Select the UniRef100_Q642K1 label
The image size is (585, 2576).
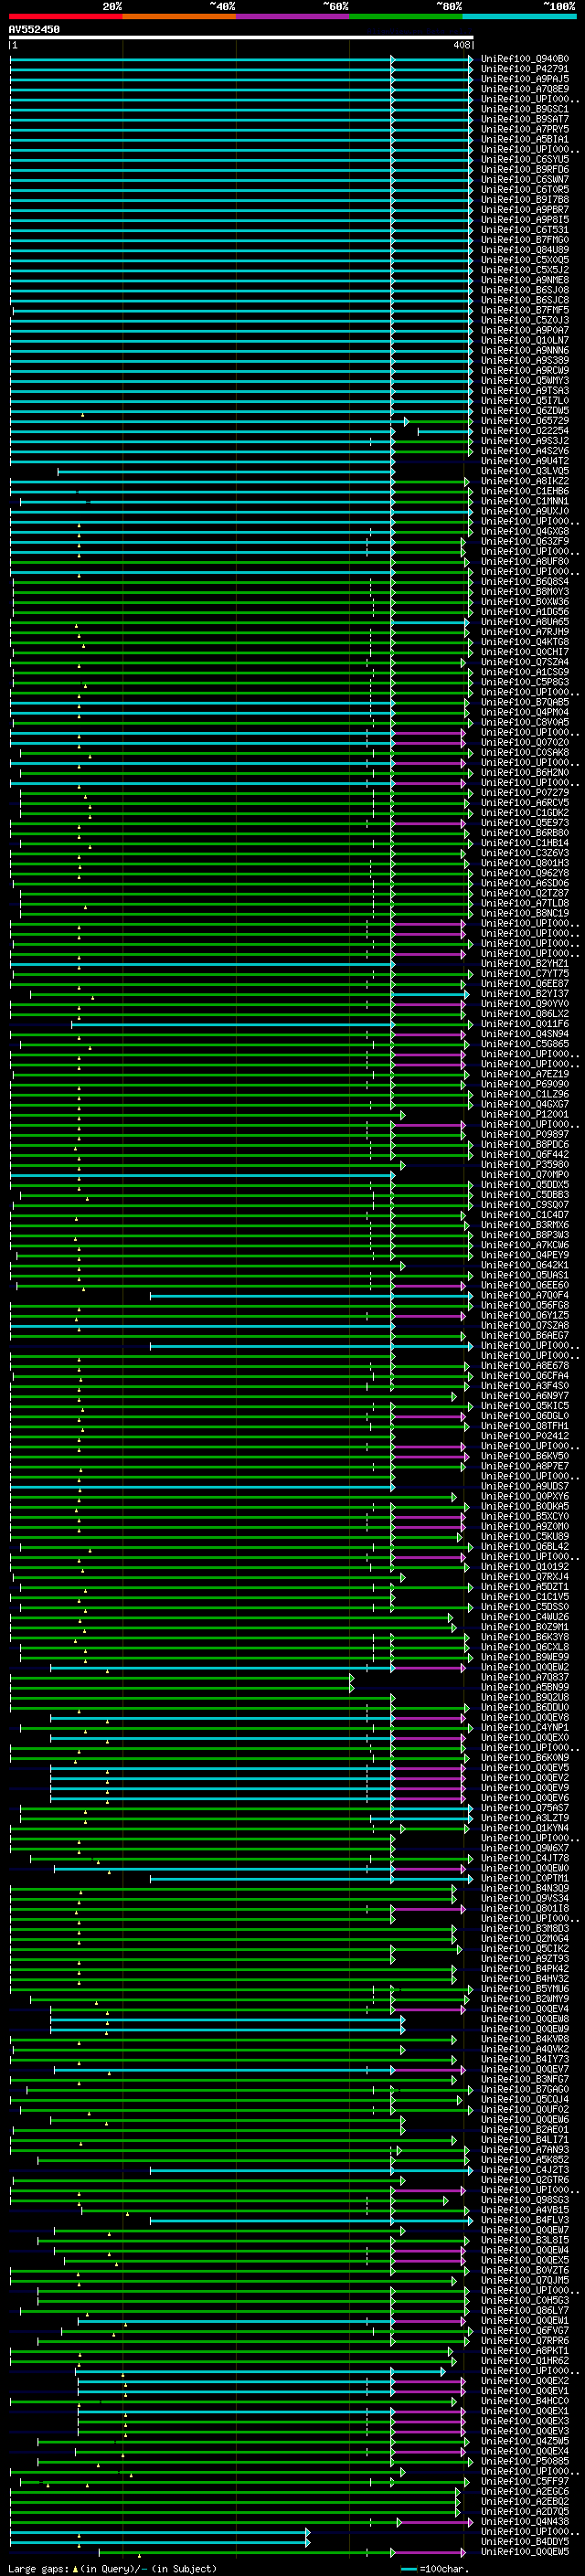point(525,1265)
